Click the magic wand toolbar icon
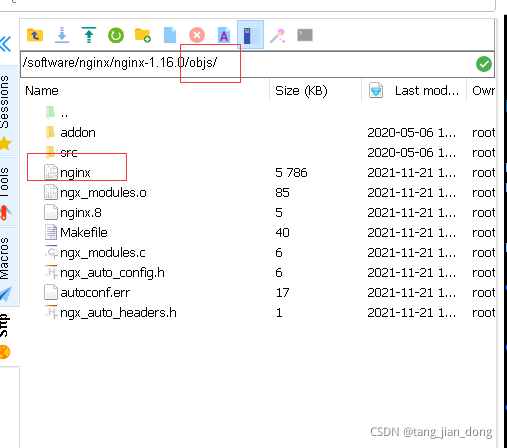Screen dimensions: 507x448 pos(278,35)
